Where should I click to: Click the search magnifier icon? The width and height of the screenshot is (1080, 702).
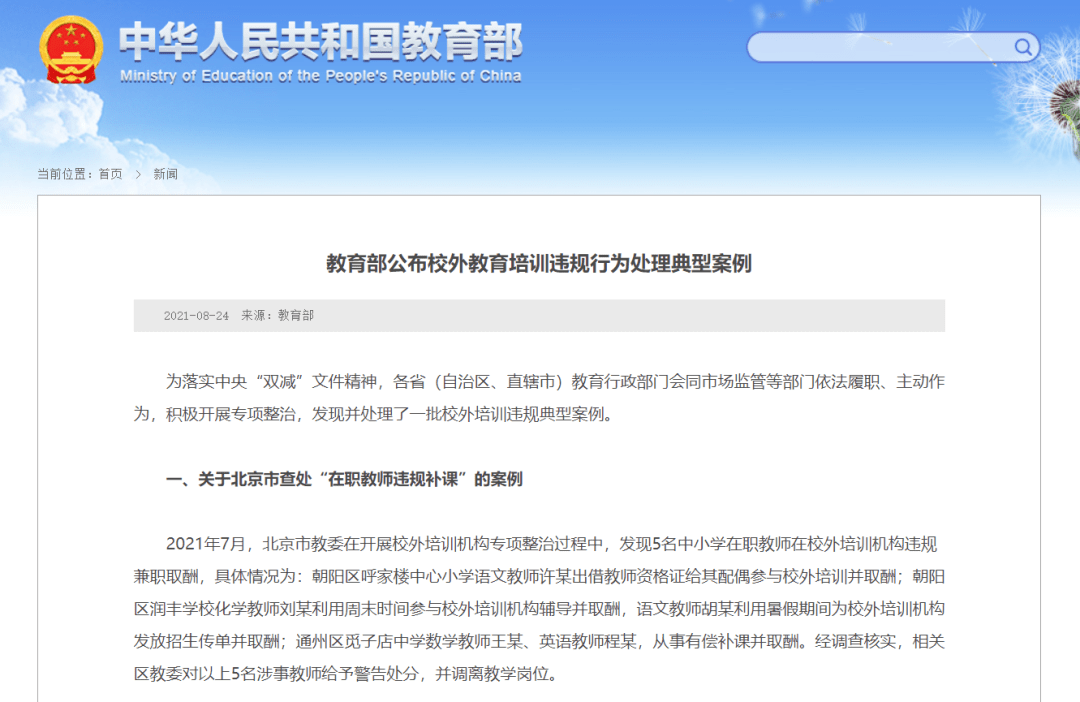tap(1022, 47)
